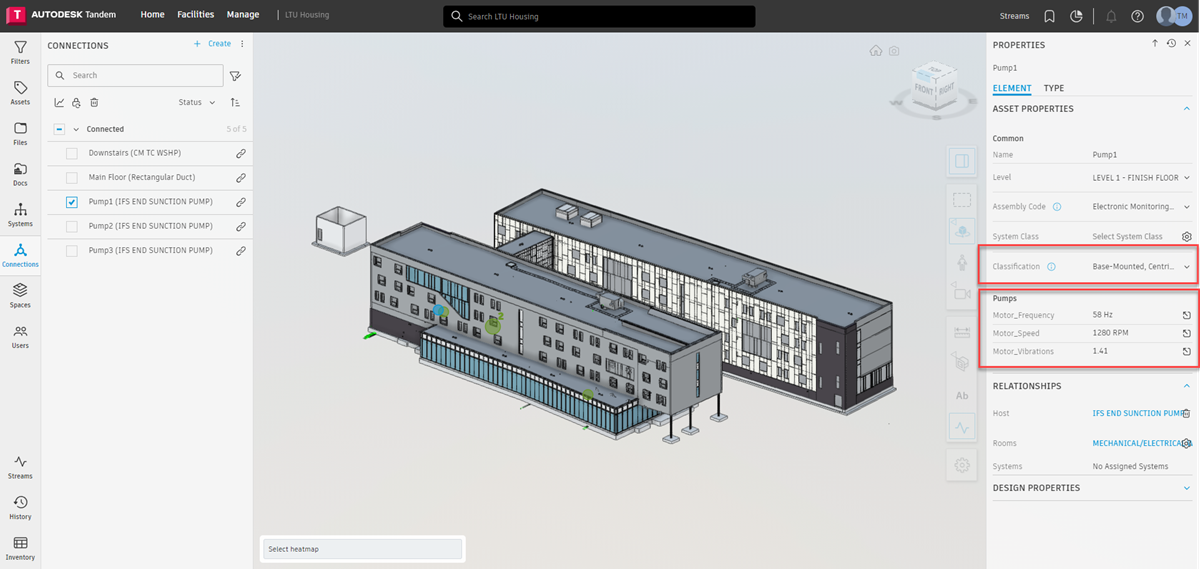The height and width of the screenshot is (569, 1200).
Task: Open the Users panel
Action: coord(20,337)
